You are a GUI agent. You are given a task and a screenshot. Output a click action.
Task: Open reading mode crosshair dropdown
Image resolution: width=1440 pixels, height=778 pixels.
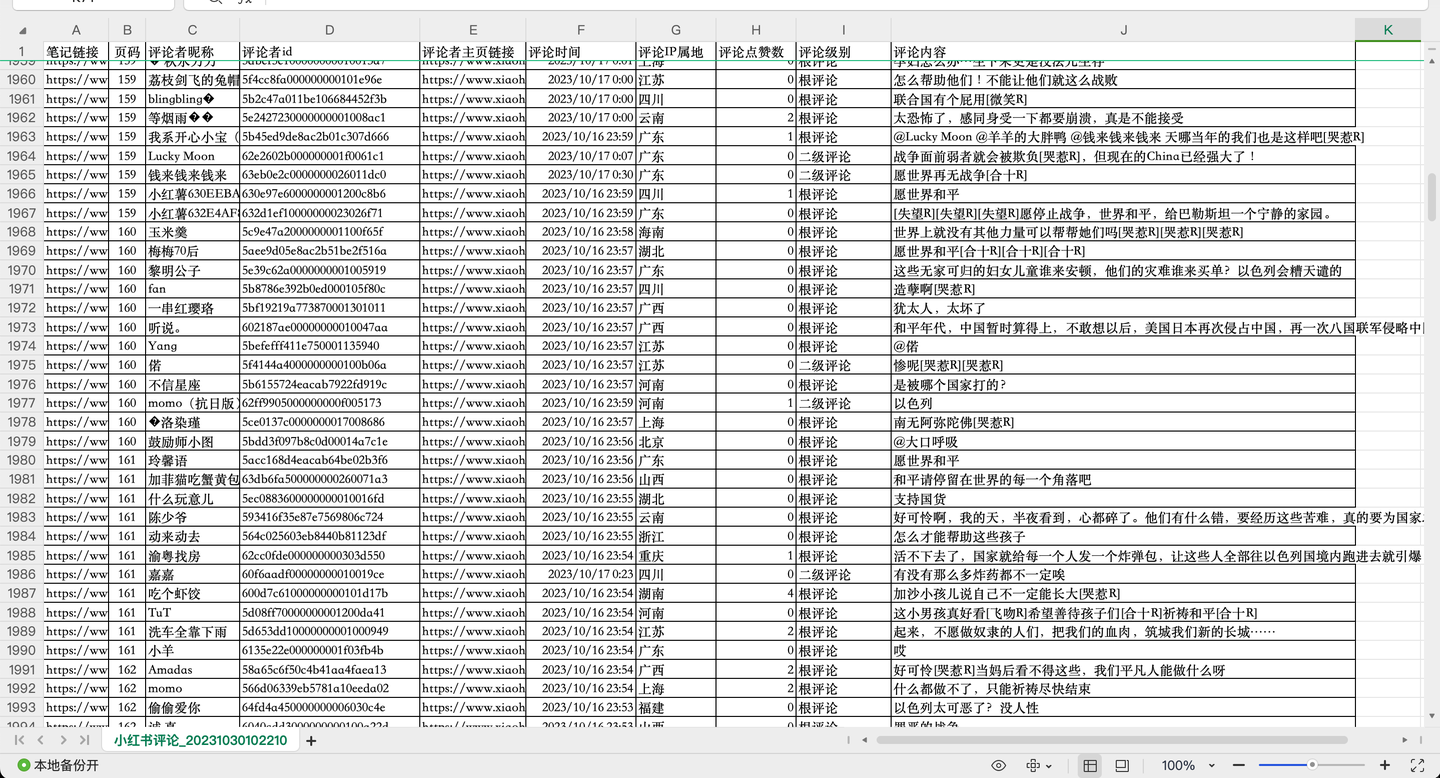tap(1039, 766)
